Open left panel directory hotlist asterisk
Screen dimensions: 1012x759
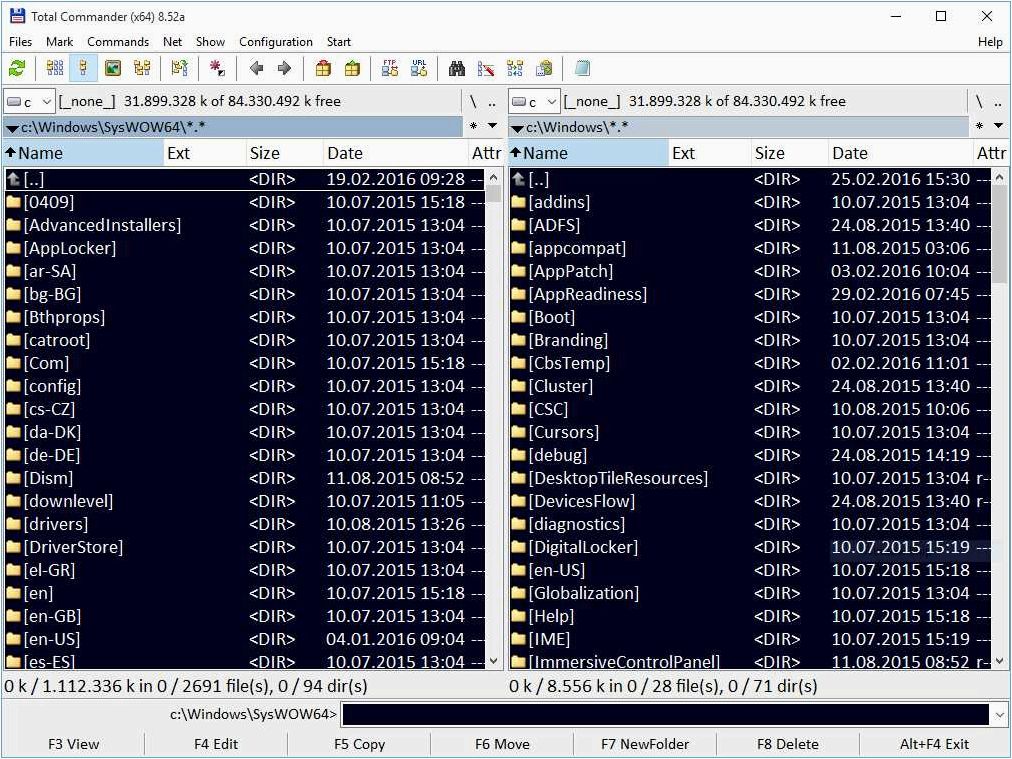(x=474, y=126)
